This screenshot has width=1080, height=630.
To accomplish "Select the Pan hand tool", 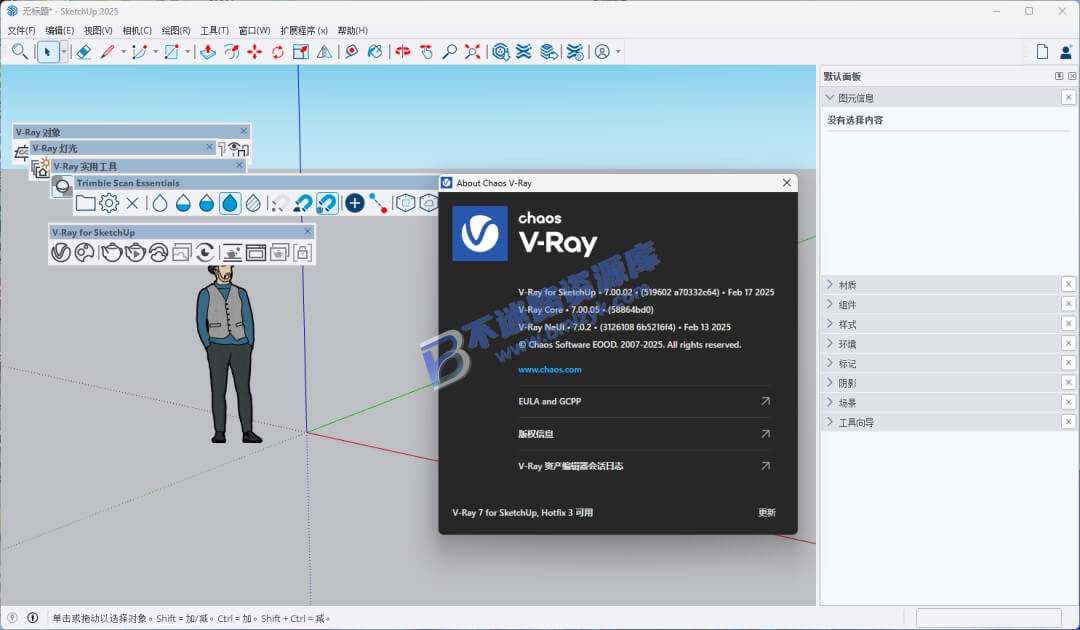I will point(426,52).
